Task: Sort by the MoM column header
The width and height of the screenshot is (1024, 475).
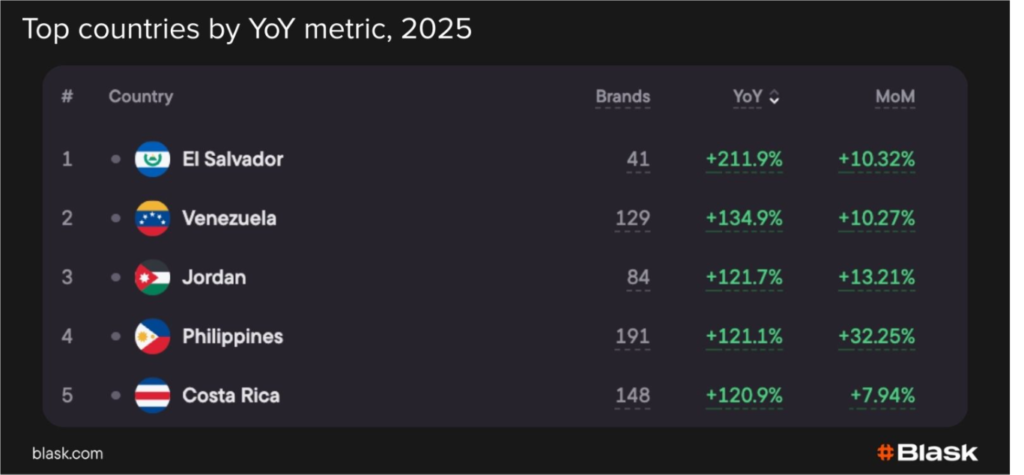Action: [x=895, y=97]
